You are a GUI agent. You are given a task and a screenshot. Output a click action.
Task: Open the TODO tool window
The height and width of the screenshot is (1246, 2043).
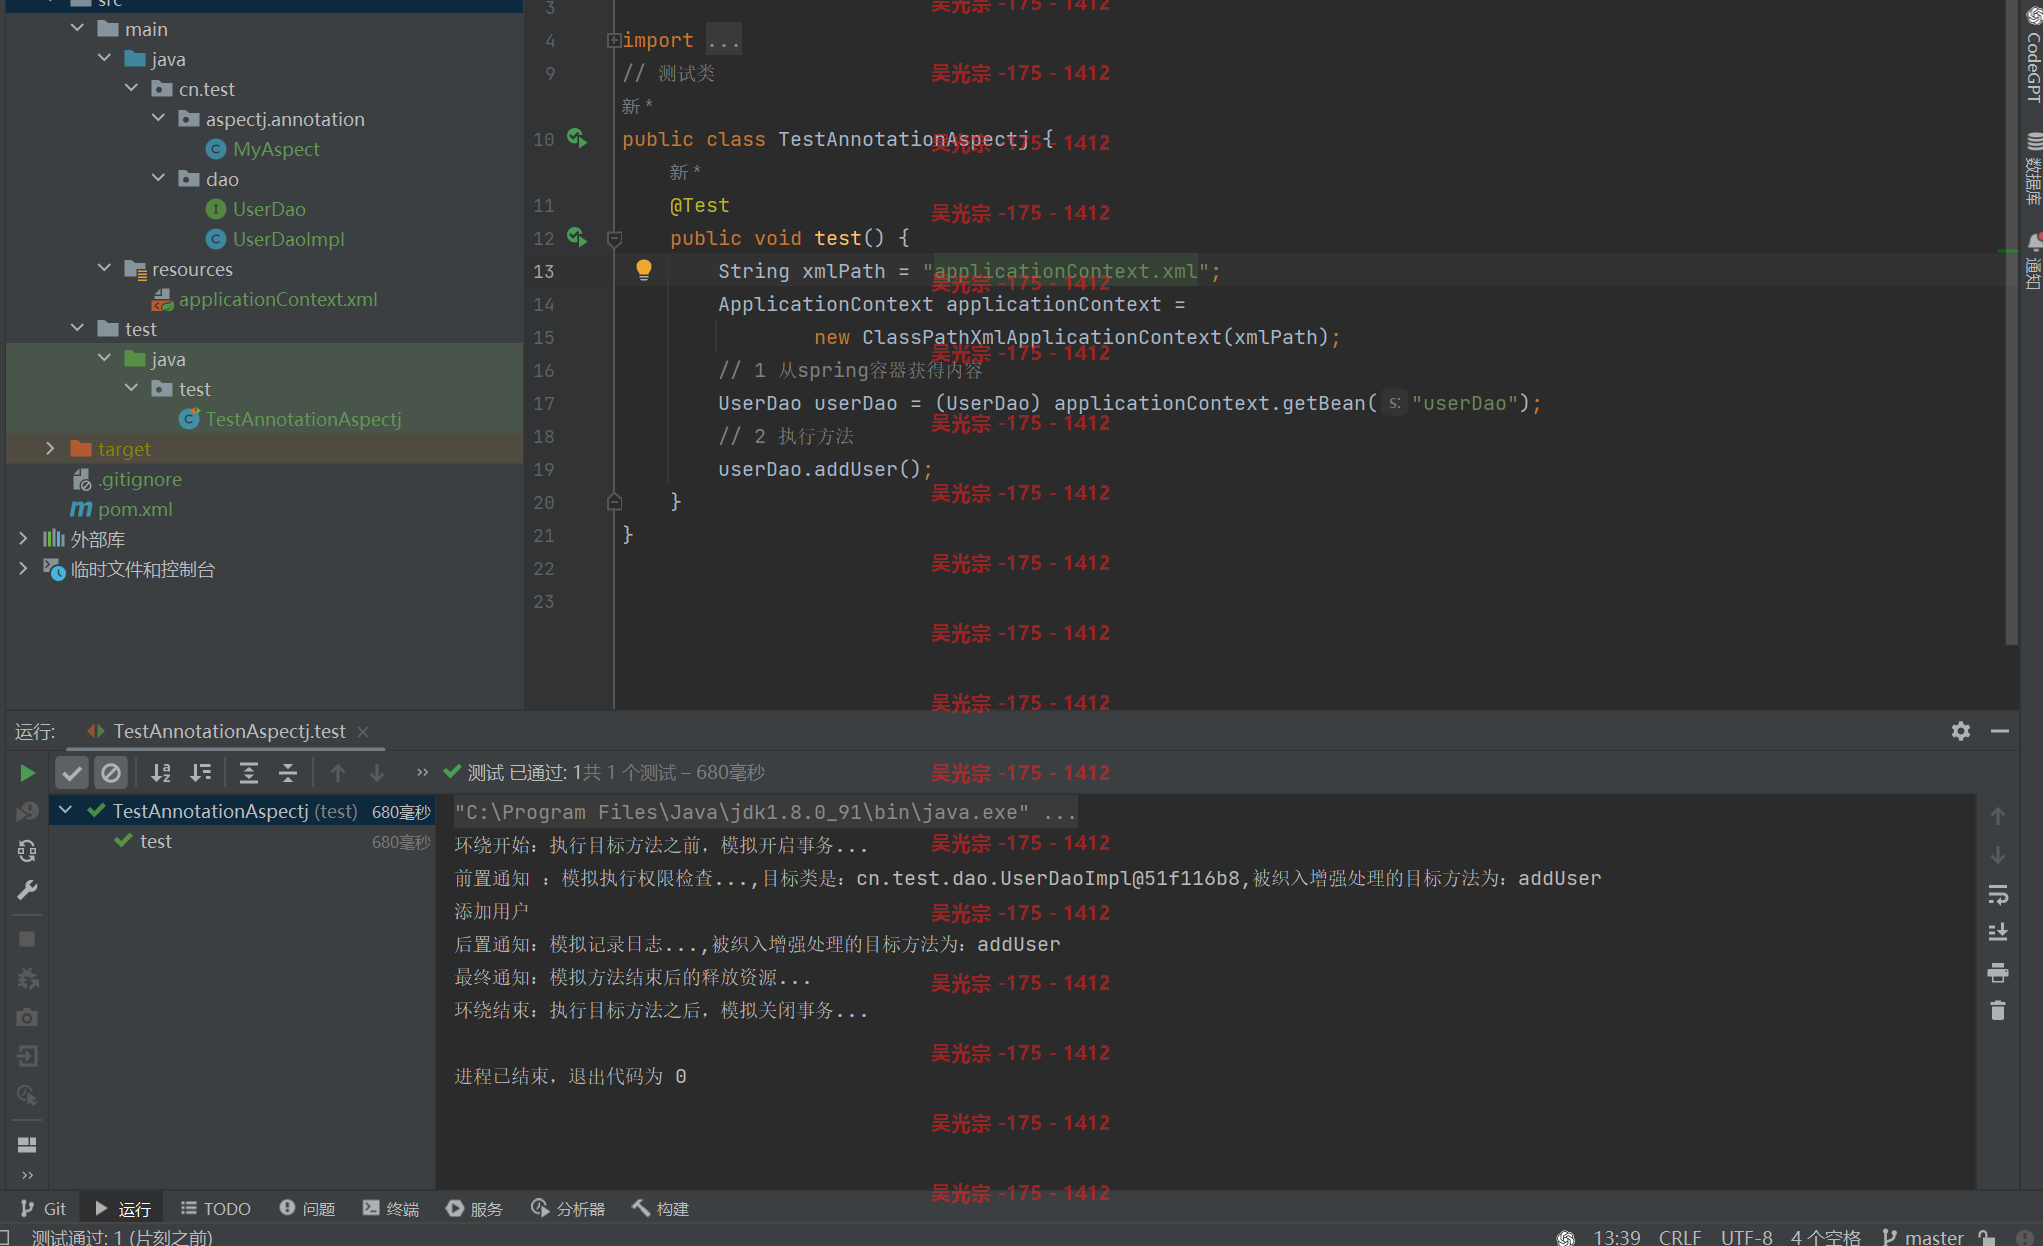(x=215, y=1208)
